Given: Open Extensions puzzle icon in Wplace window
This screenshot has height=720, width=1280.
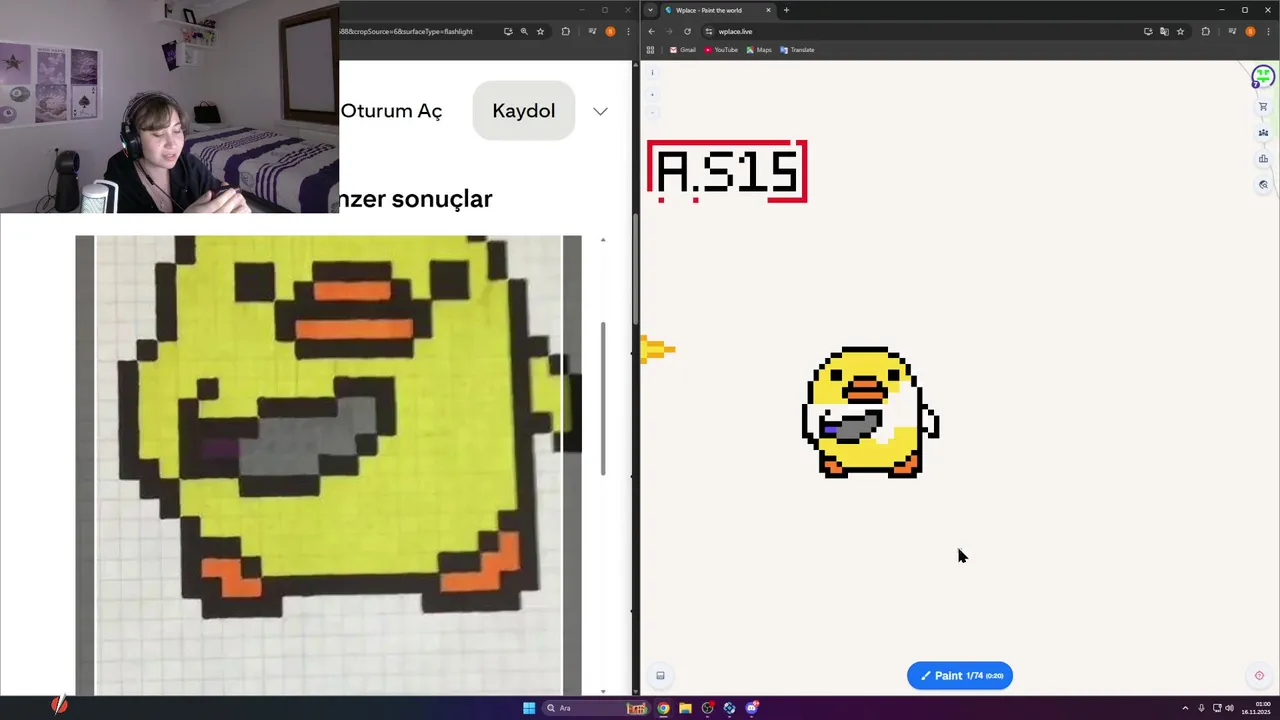Looking at the screenshot, I should pyautogui.click(x=1205, y=31).
